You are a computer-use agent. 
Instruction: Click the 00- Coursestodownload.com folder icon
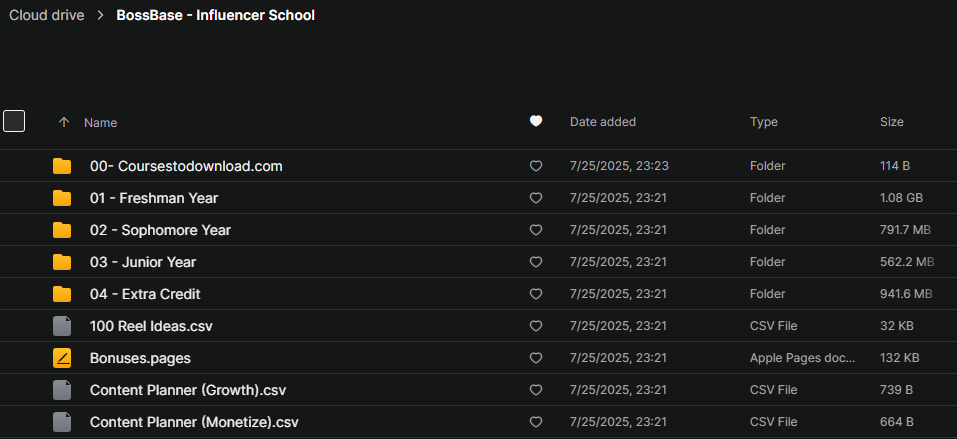pos(62,166)
